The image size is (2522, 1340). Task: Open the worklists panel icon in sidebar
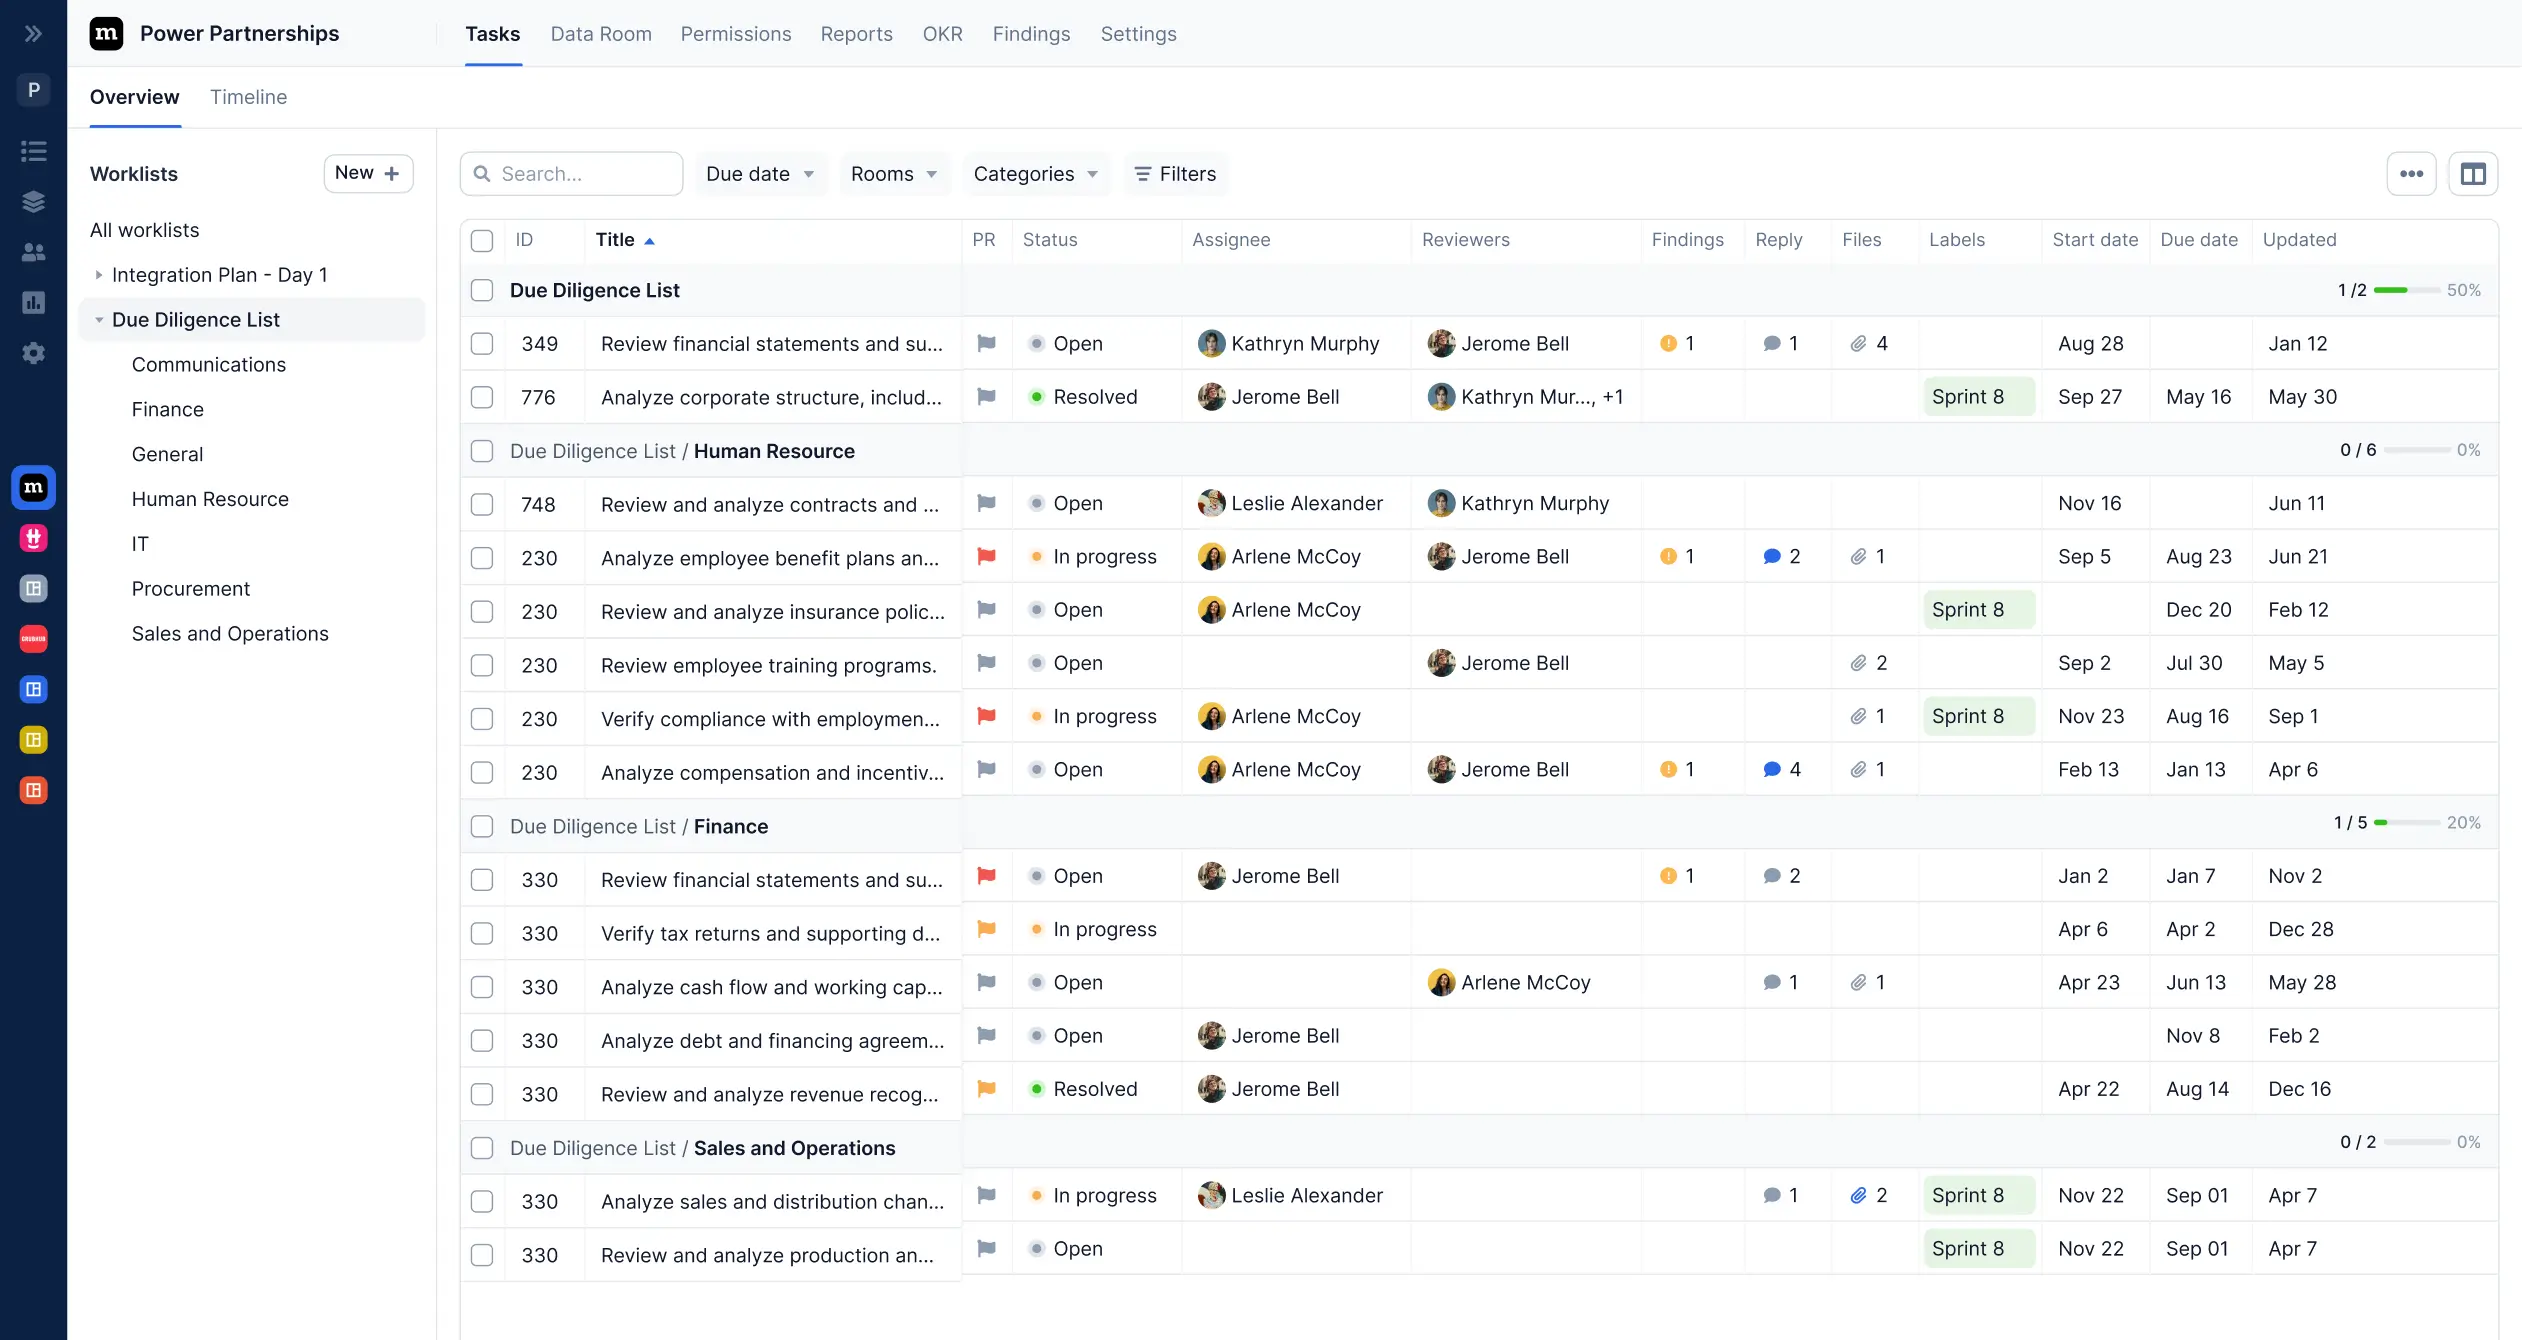click(x=33, y=151)
